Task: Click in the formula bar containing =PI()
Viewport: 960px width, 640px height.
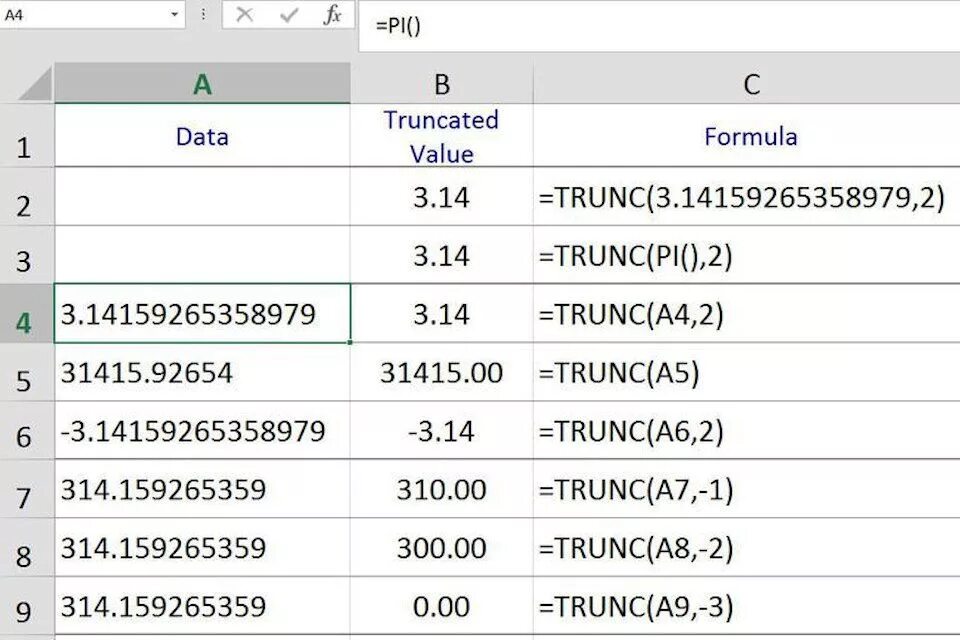Action: pos(659,26)
